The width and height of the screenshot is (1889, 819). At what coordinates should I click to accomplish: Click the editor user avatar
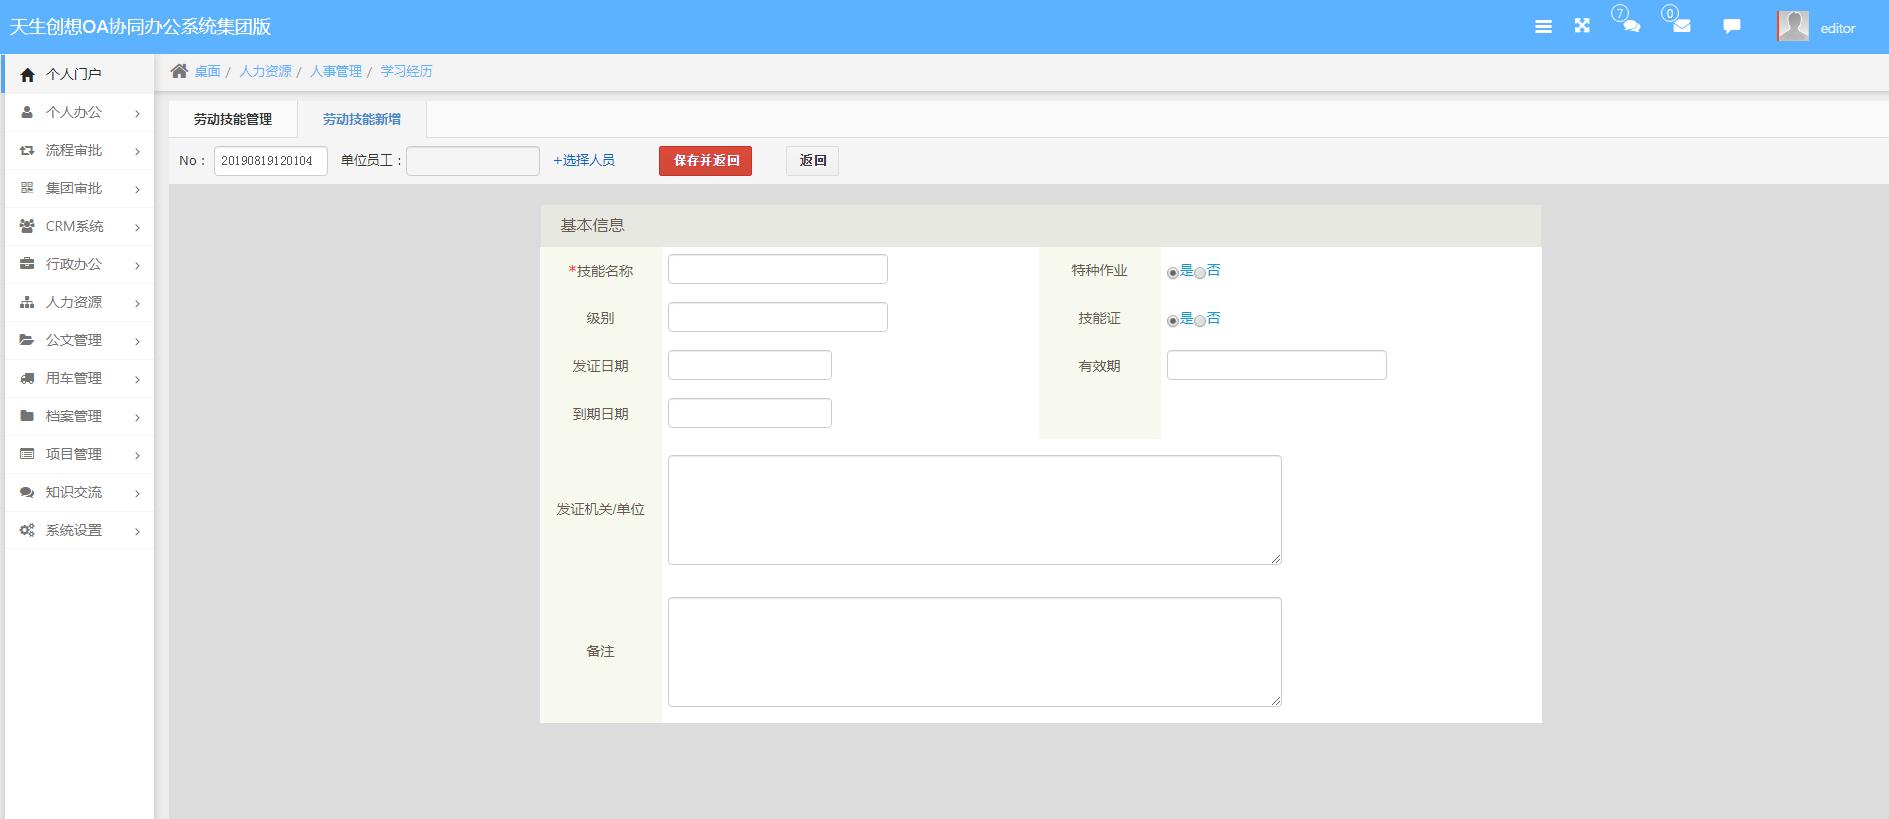[1793, 26]
